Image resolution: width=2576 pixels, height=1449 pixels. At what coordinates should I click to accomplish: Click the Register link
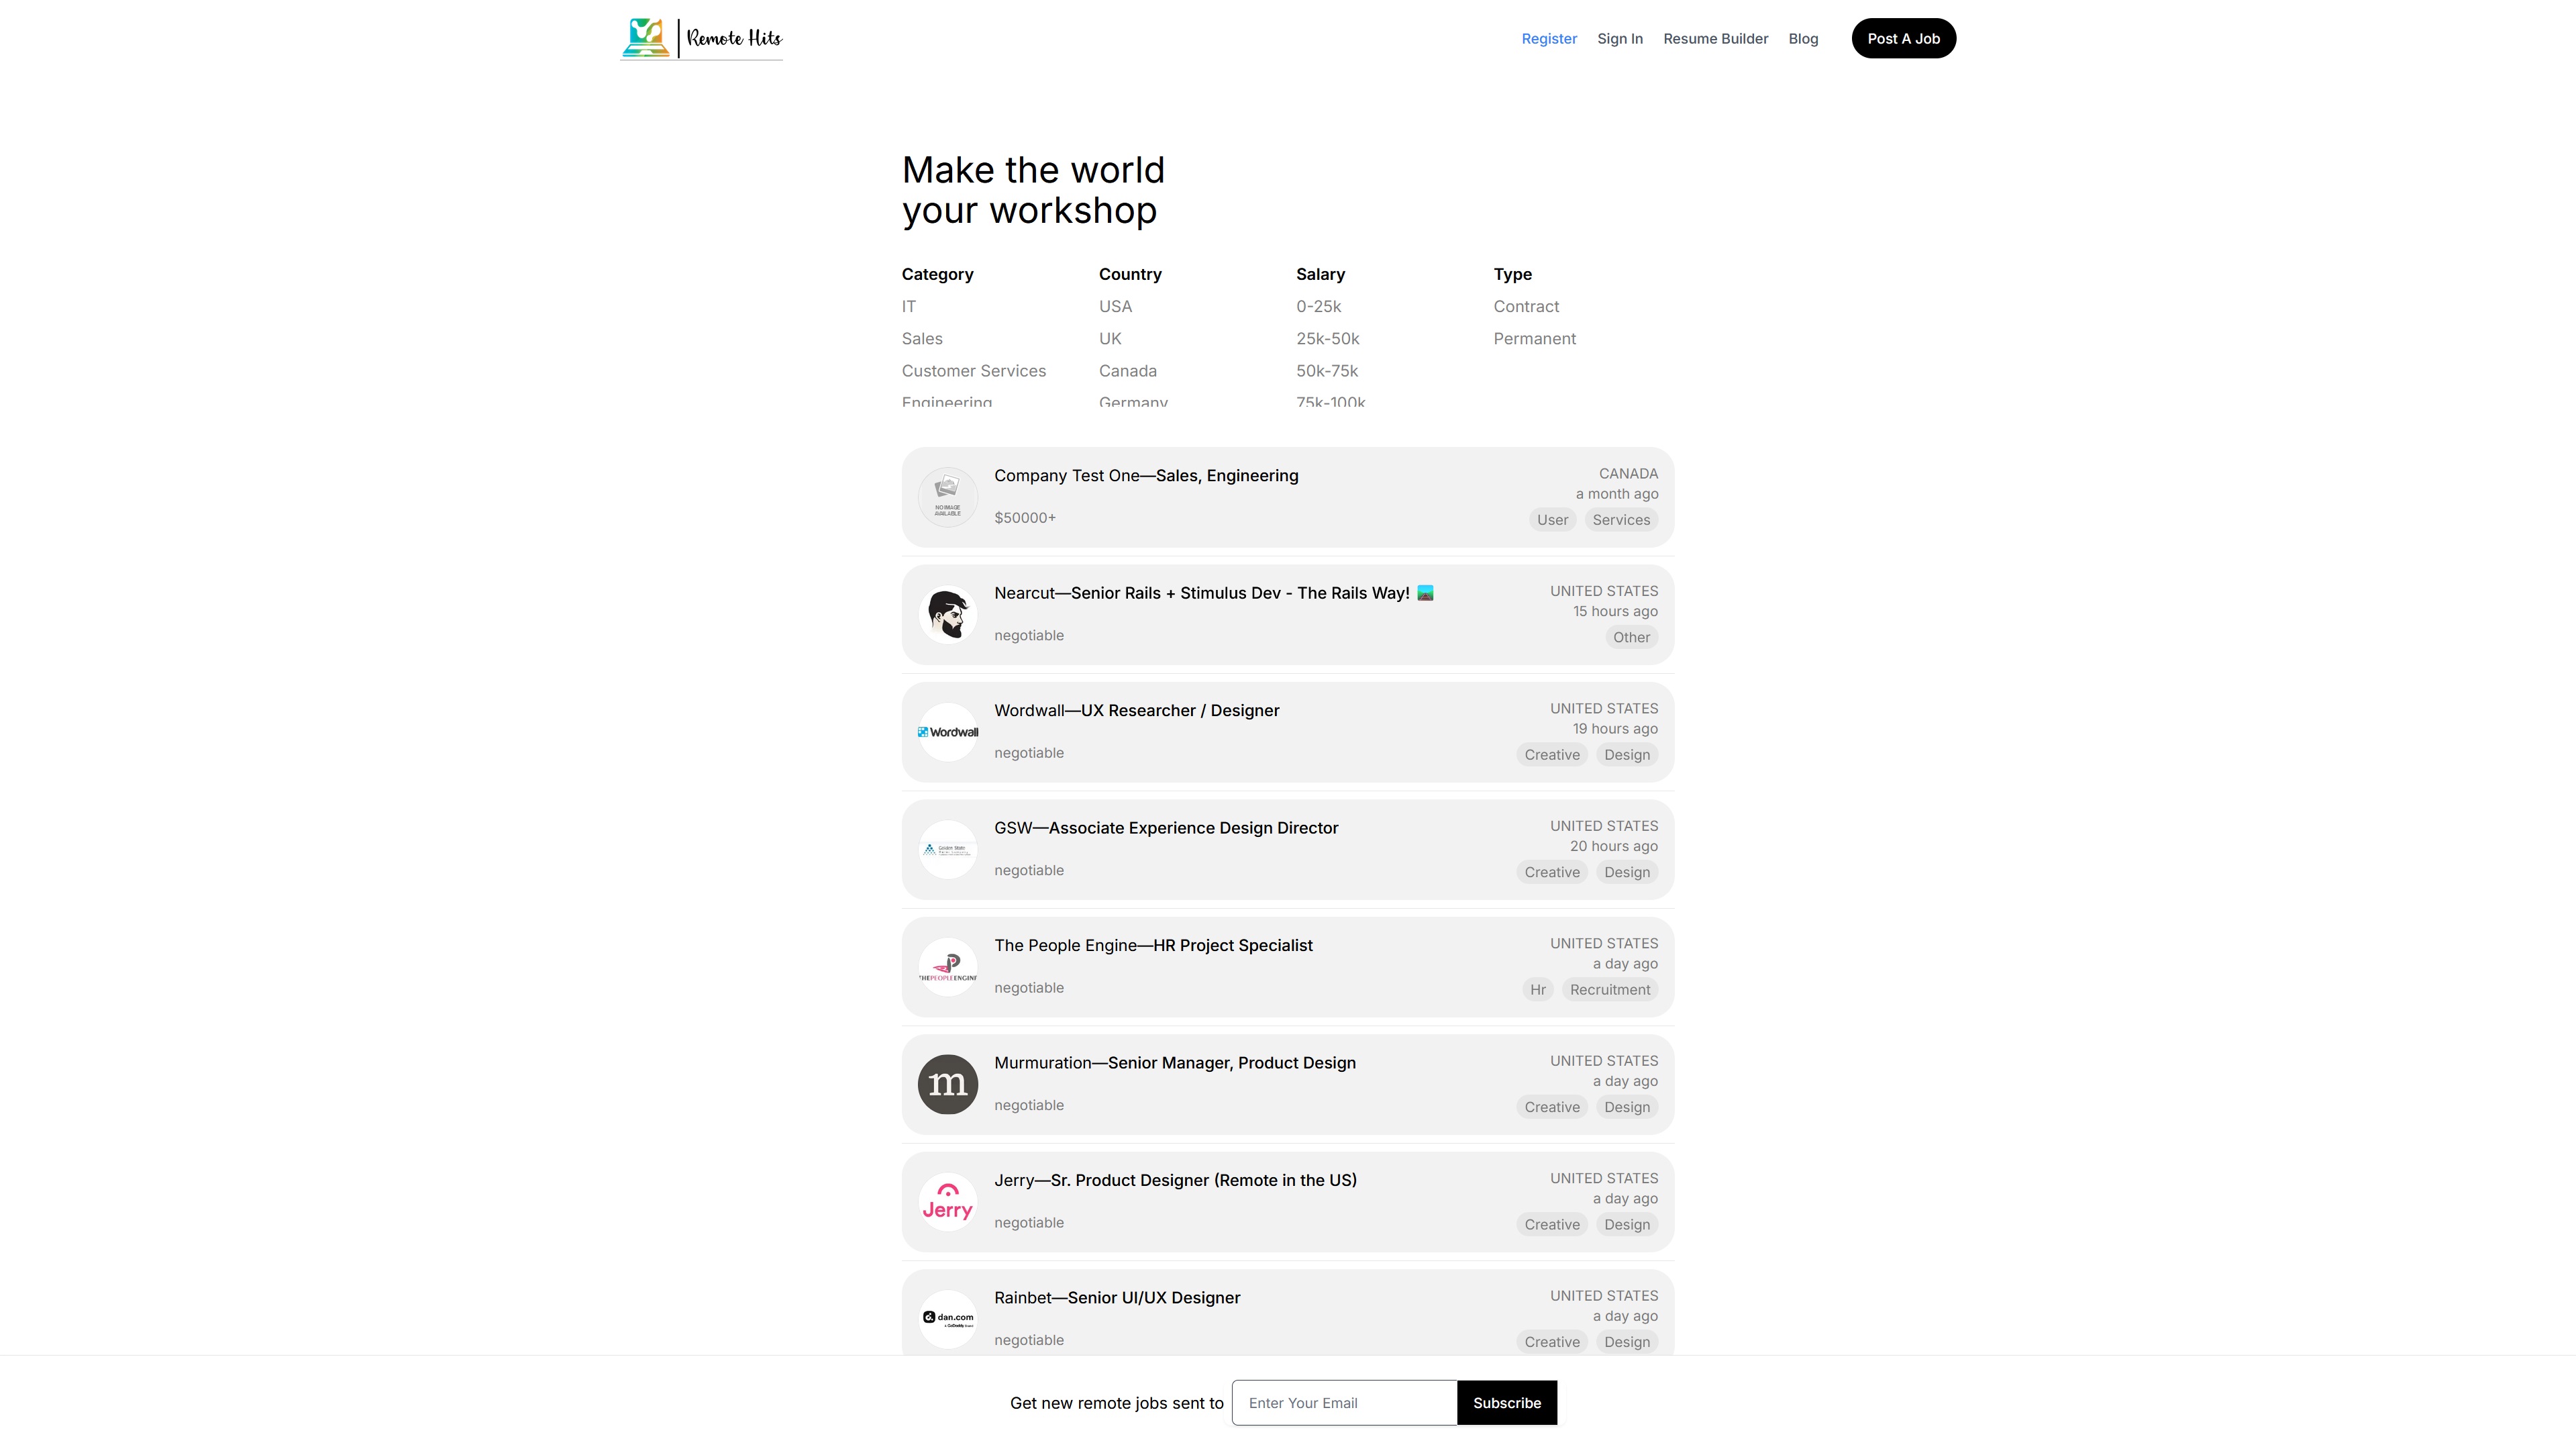pyautogui.click(x=1548, y=39)
